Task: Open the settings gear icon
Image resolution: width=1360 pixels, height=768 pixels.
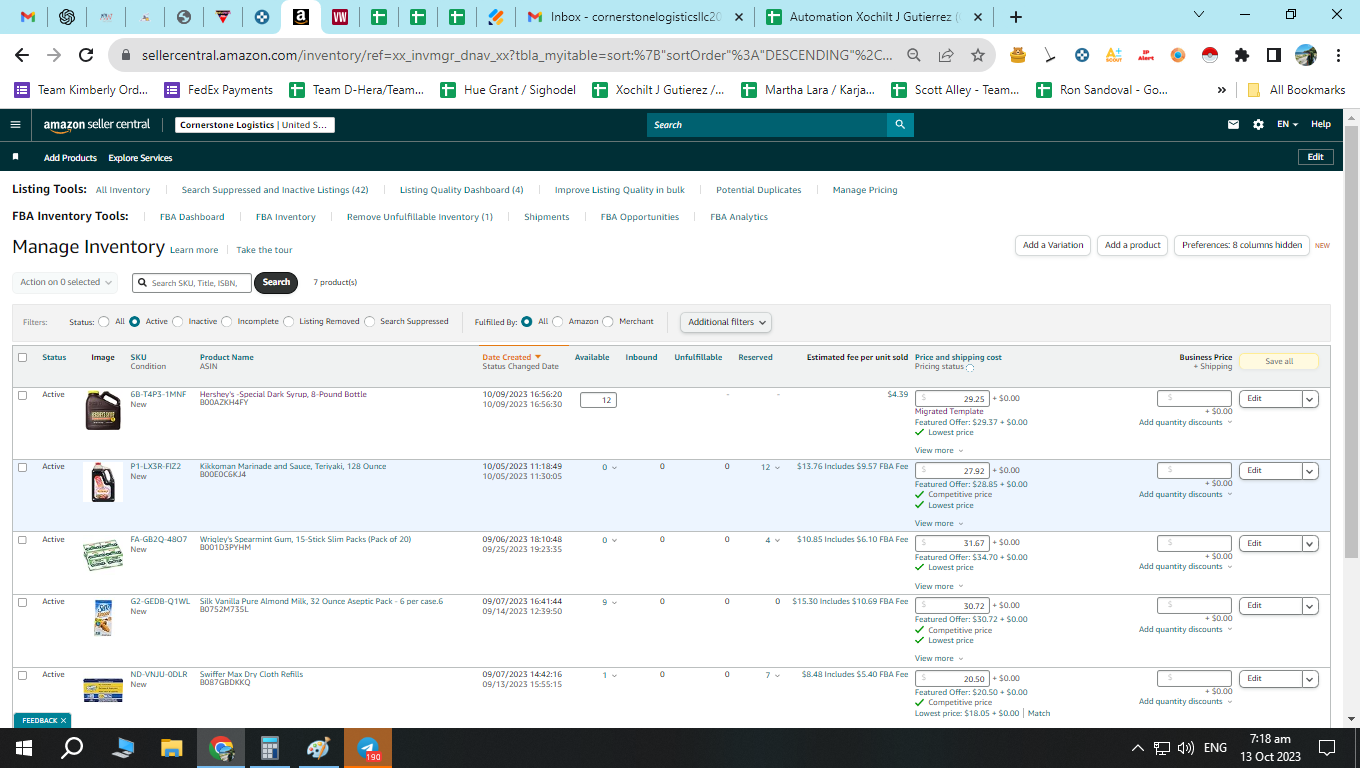Action: [x=1258, y=125]
